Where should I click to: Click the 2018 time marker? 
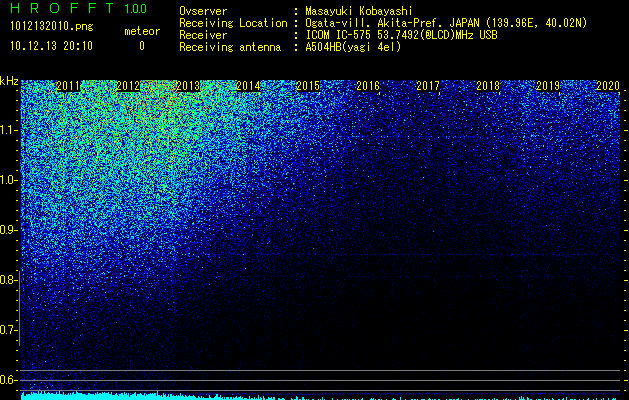coord(488,86)
